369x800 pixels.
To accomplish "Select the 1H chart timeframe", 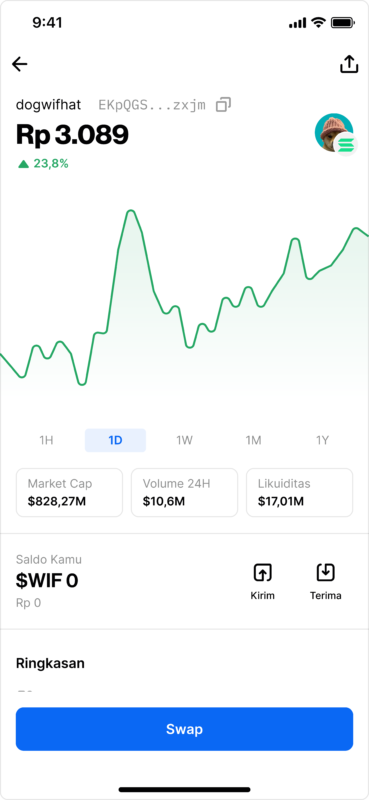I will coord(46,440).
